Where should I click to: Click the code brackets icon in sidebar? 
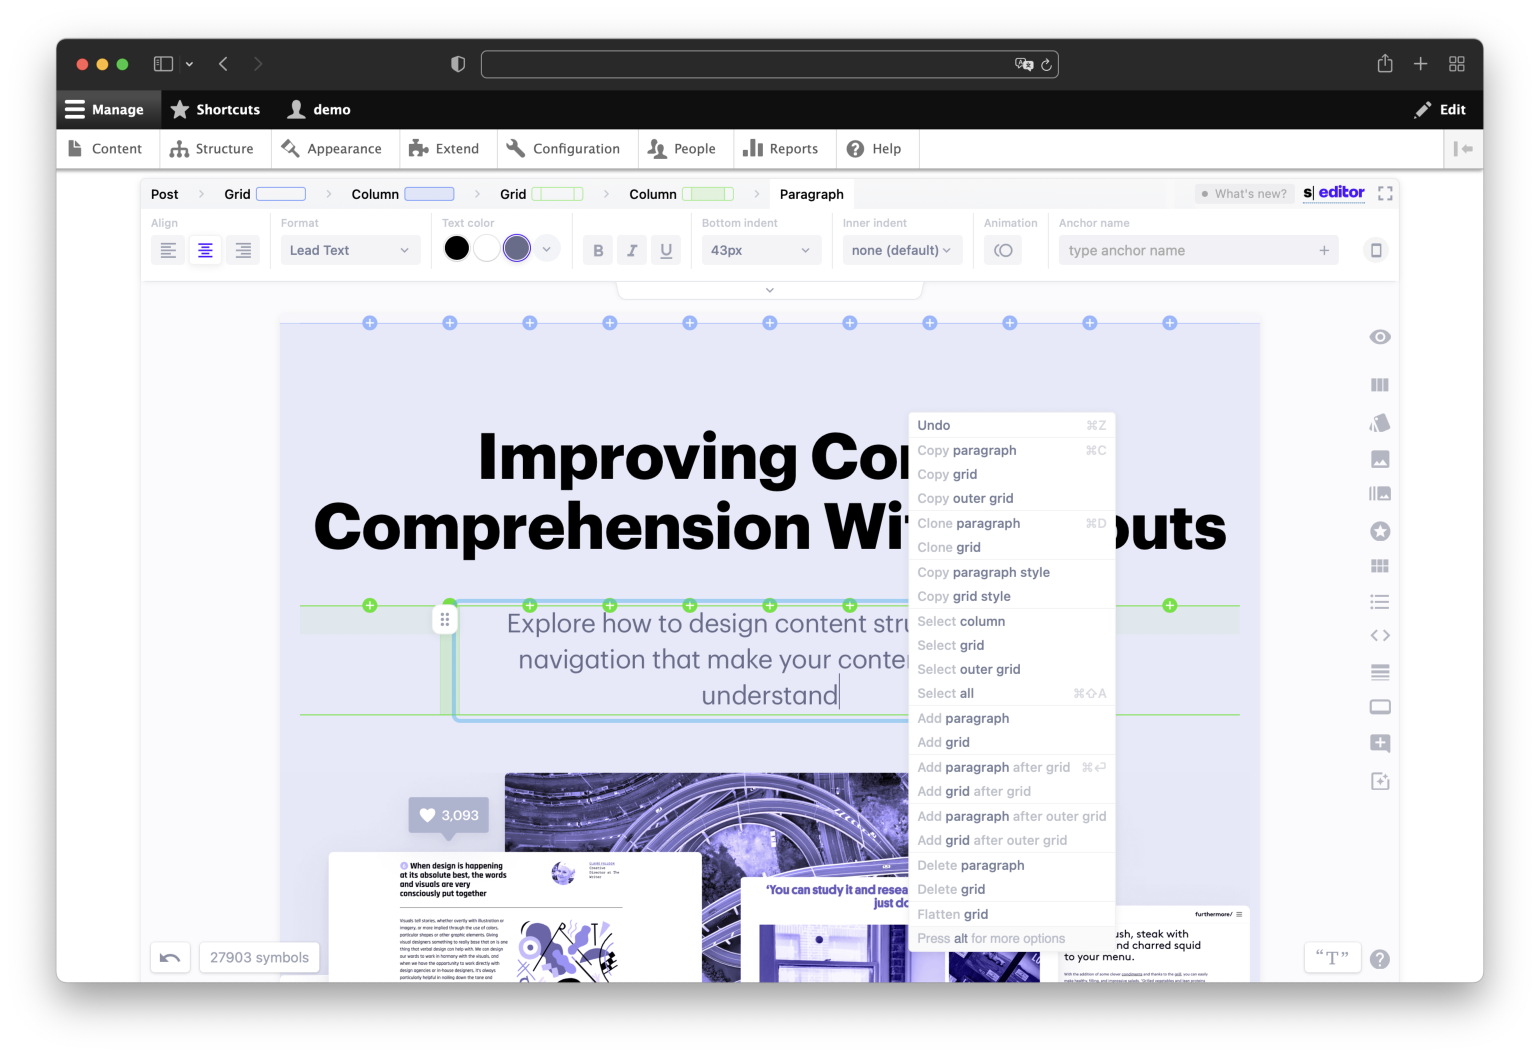point(1380,635)
